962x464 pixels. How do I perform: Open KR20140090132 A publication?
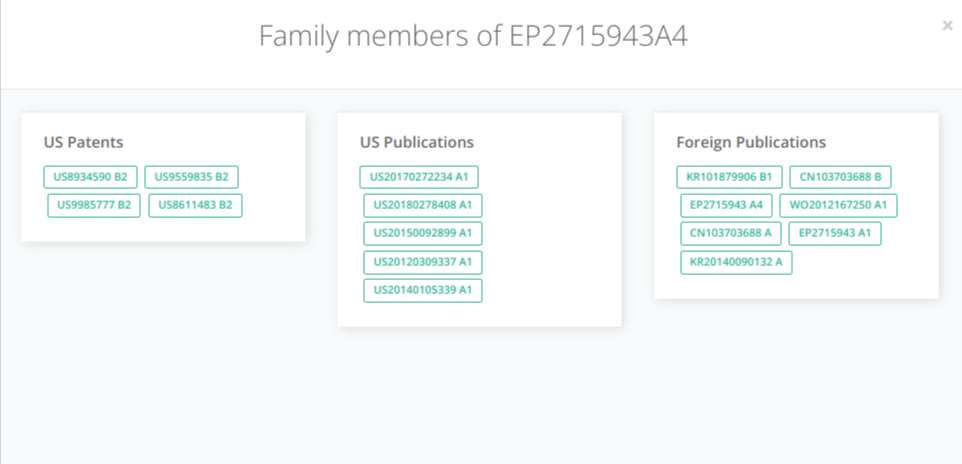tap(736, 262)
